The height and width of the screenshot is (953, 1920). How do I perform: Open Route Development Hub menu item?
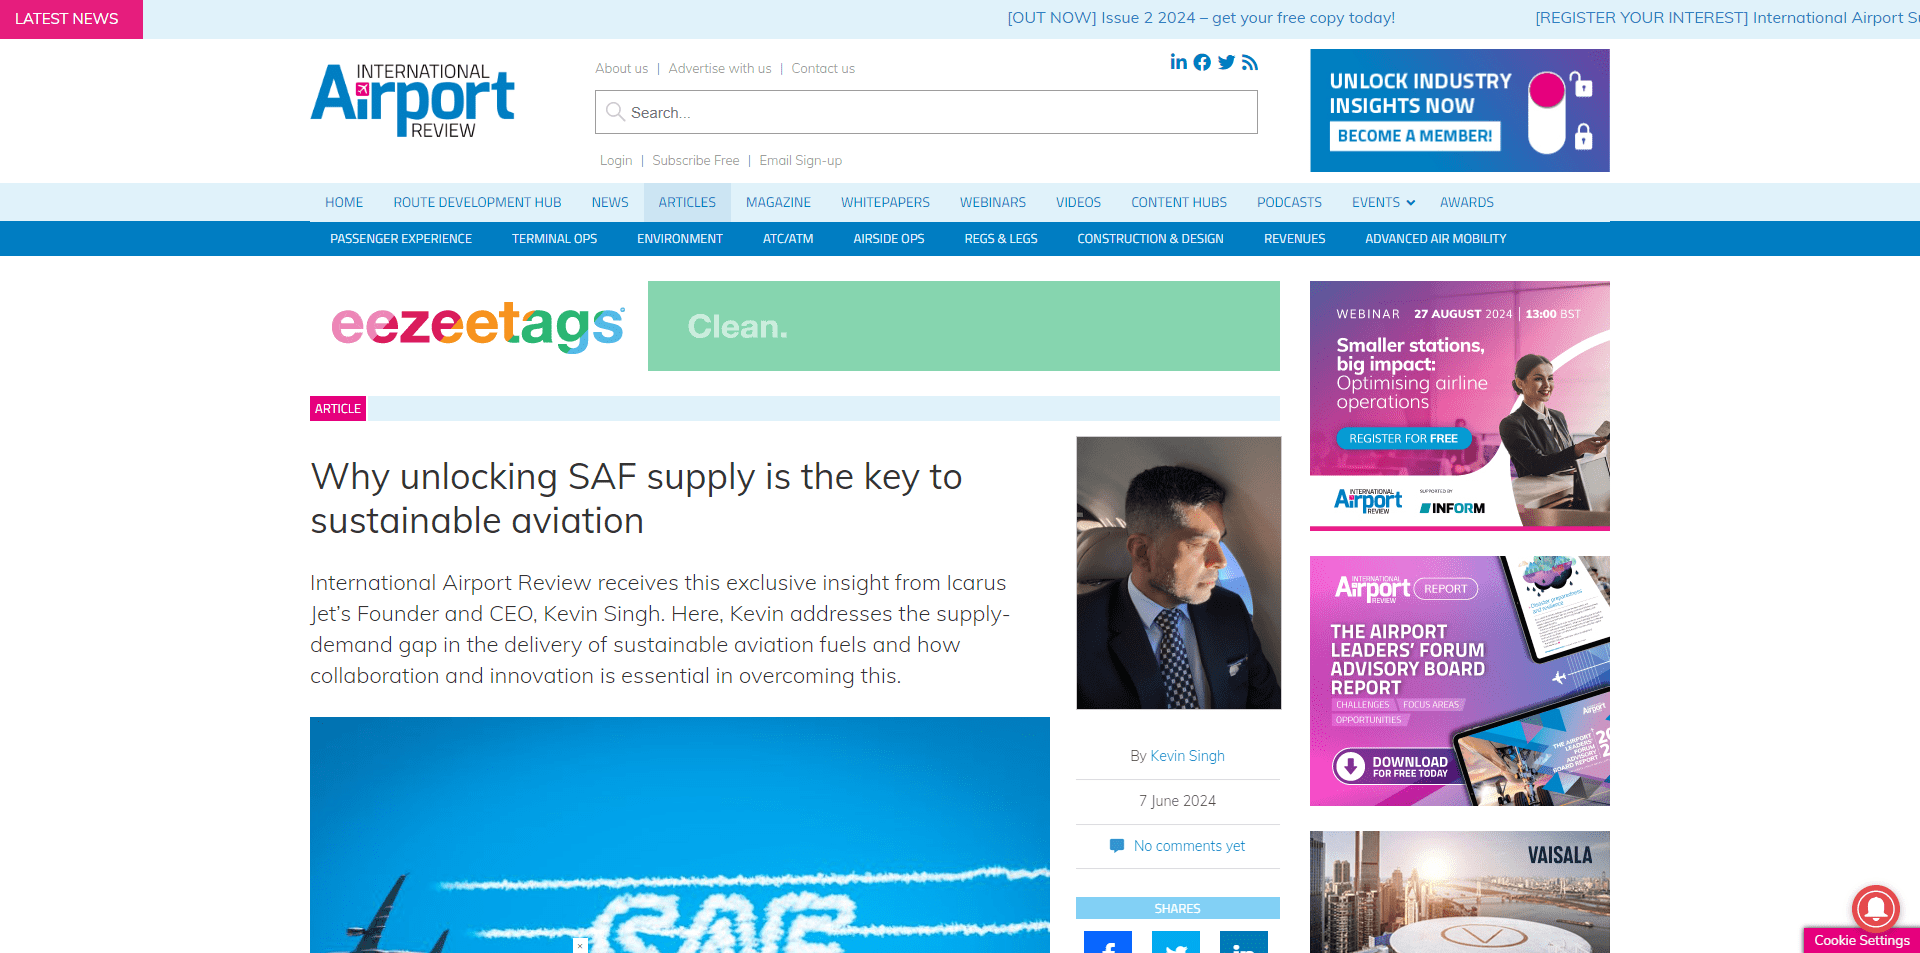[477, 202]
